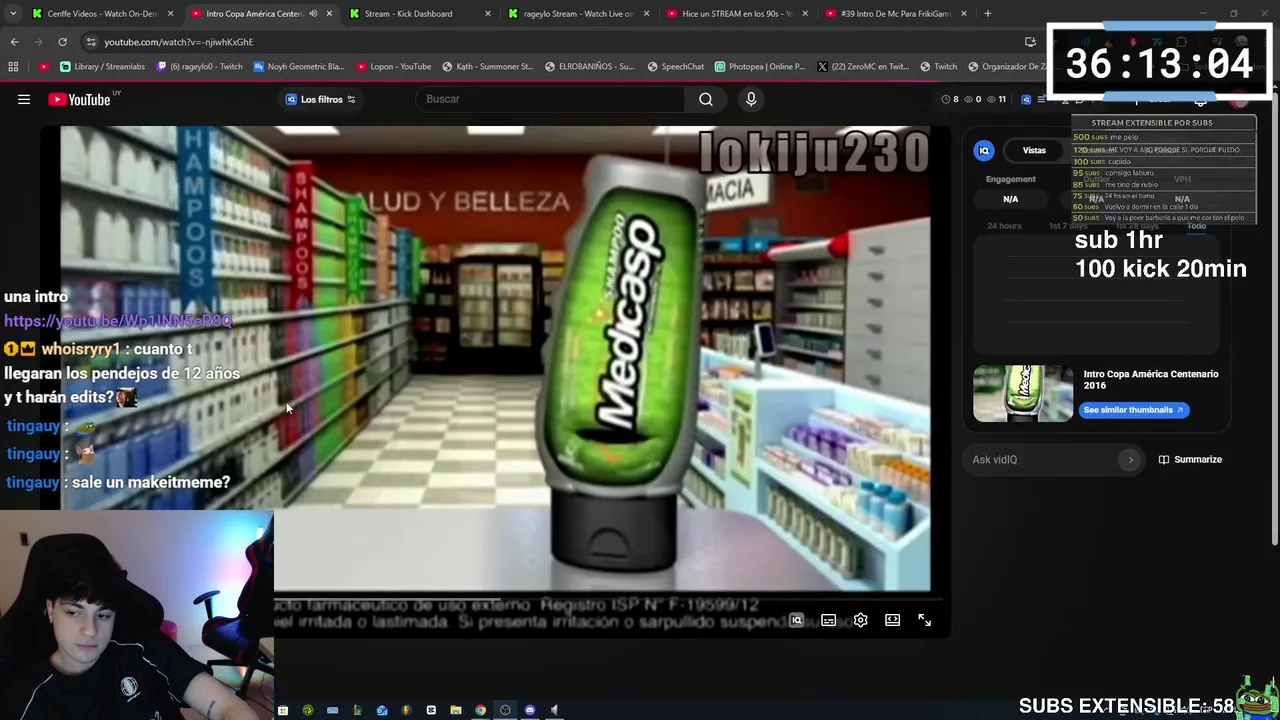
Task: Open Library / Streamlabs bookmark
Action: (x=102, y=66)
